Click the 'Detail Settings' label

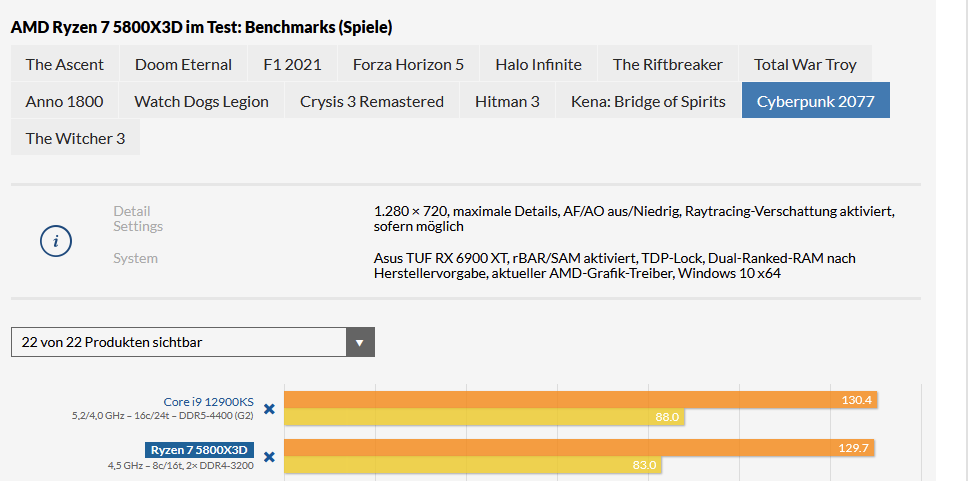click(x=138, y=219)
